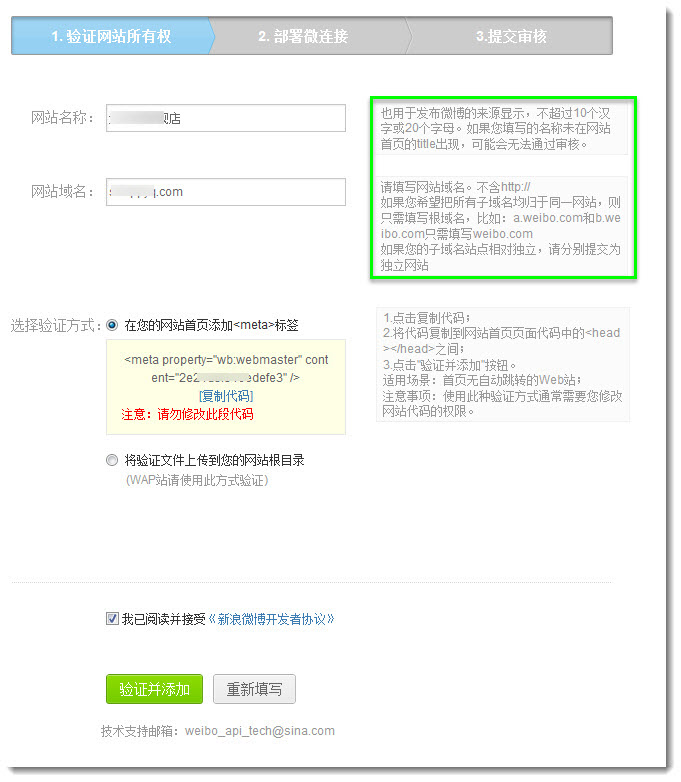Click the 复制代码 link

point(226,396)
